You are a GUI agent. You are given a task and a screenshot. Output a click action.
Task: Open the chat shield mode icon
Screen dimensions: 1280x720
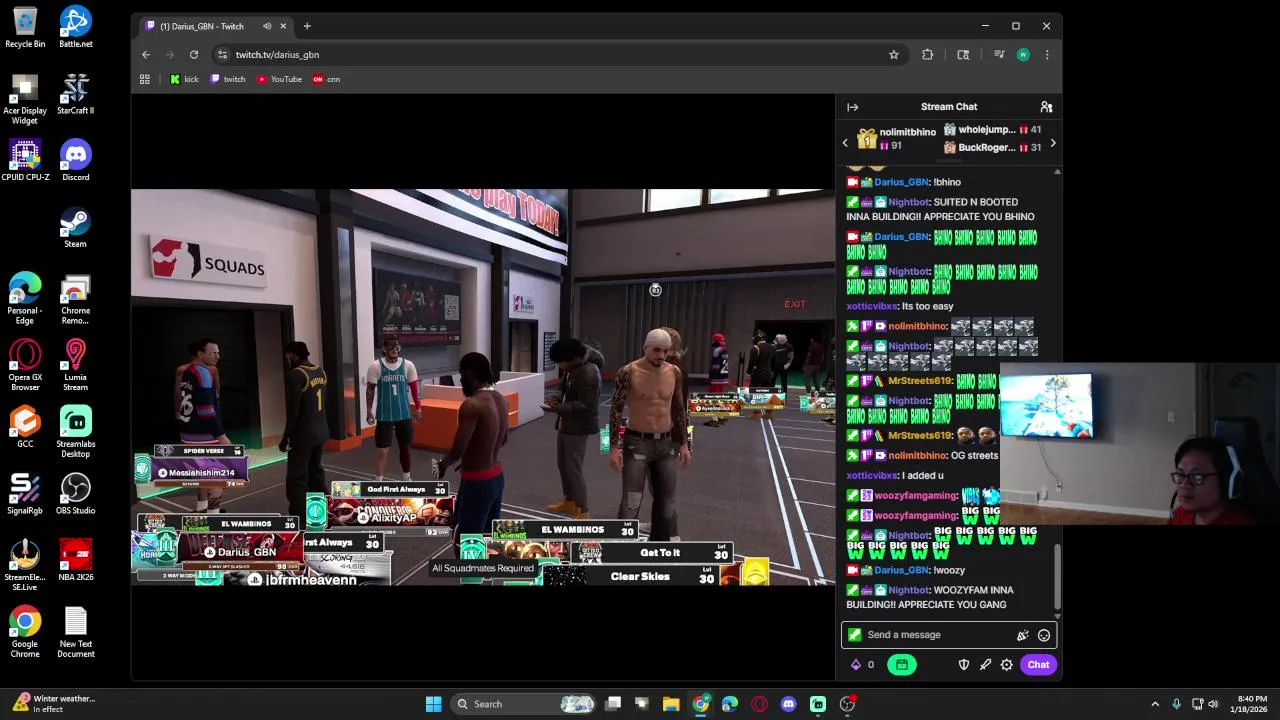[964, 665]
